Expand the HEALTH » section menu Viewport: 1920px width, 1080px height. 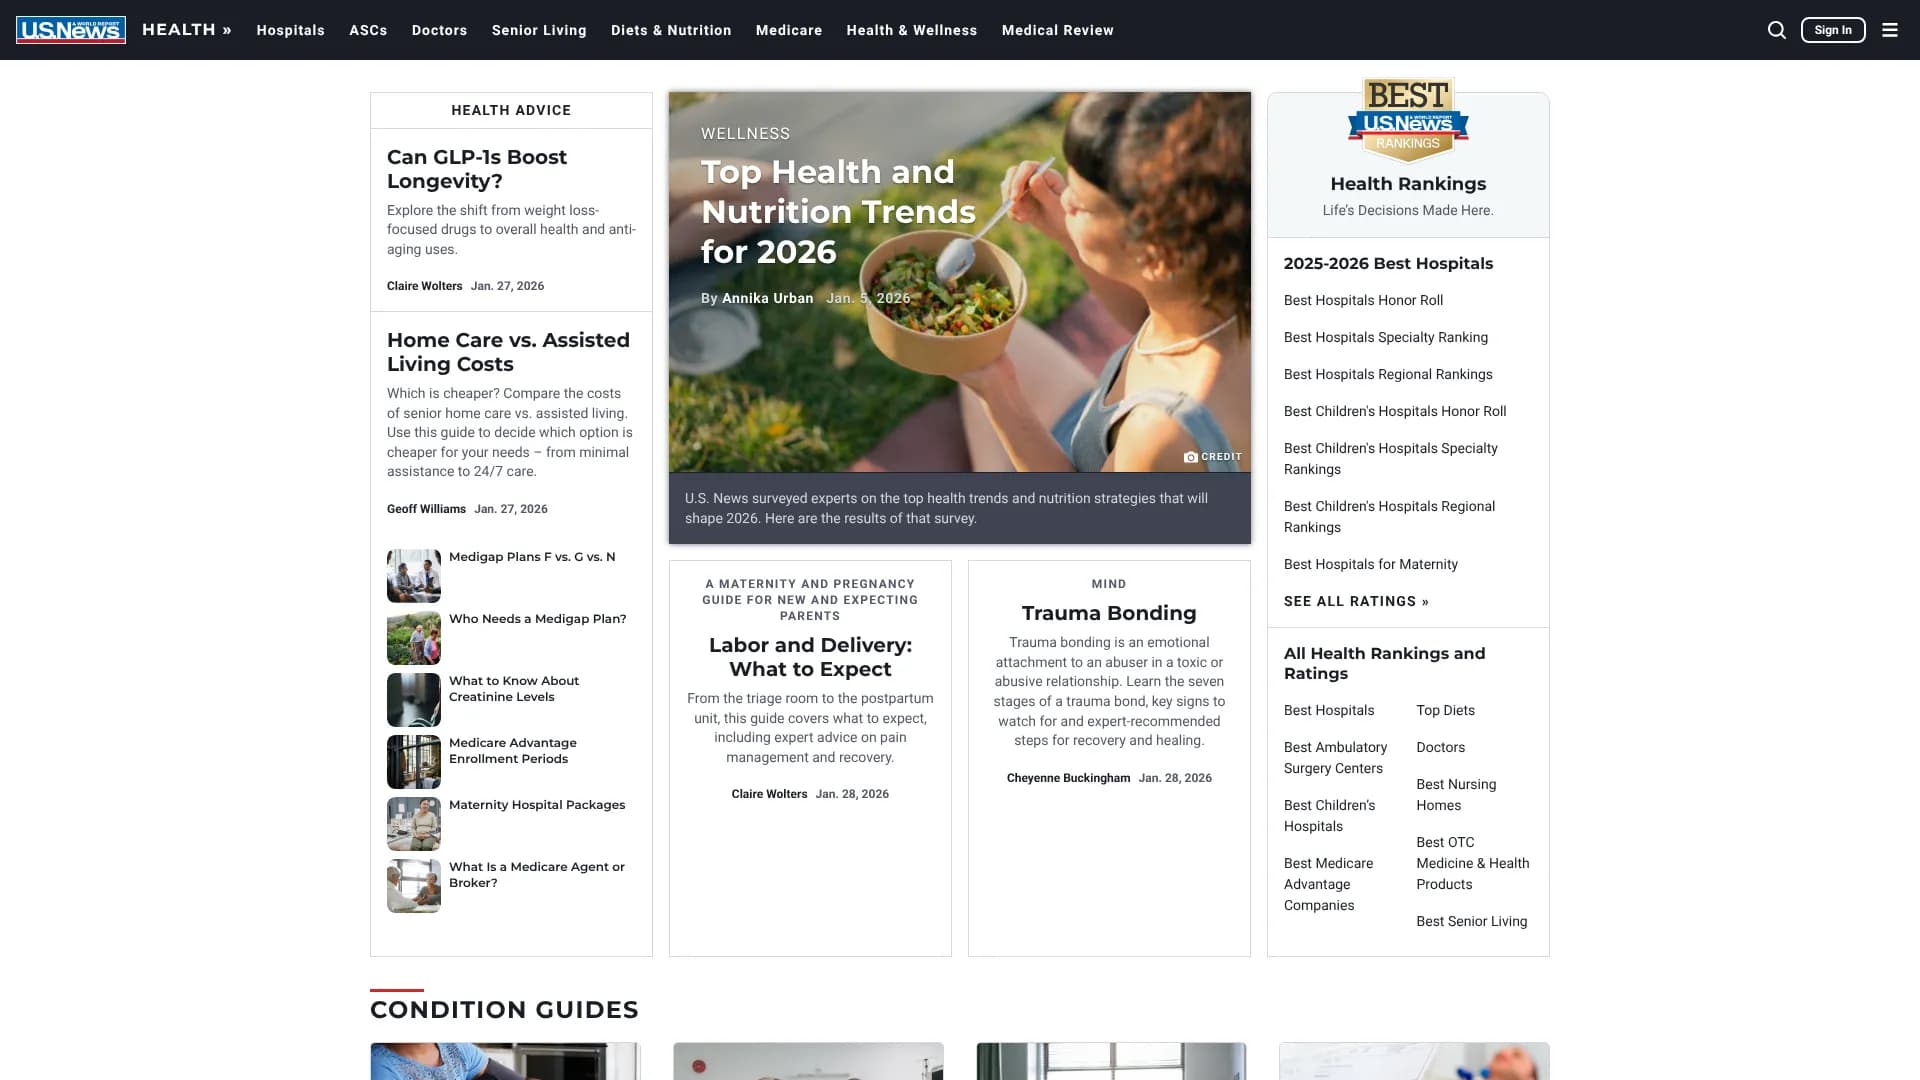[x=187, y=30]
